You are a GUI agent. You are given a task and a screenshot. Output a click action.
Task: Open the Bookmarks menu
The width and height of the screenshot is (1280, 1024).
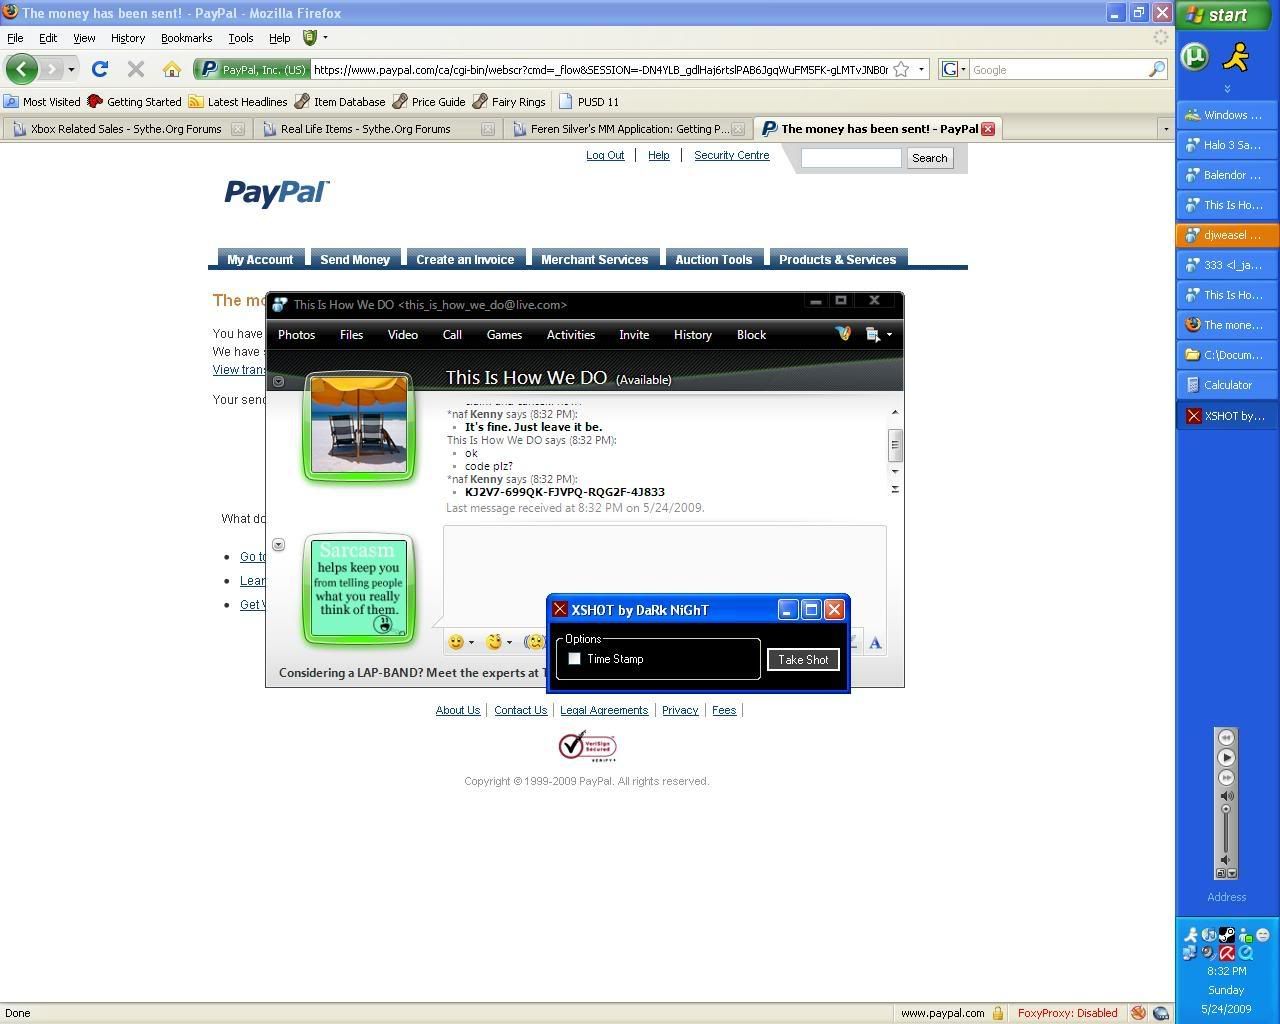tap(186, 37)
